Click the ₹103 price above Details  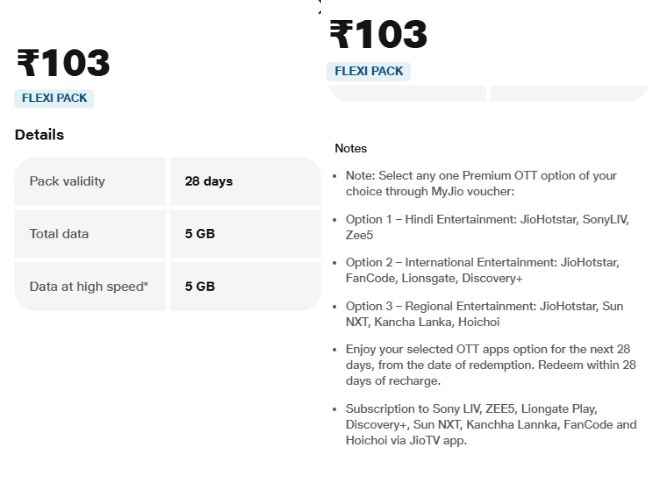click(63, 63)
